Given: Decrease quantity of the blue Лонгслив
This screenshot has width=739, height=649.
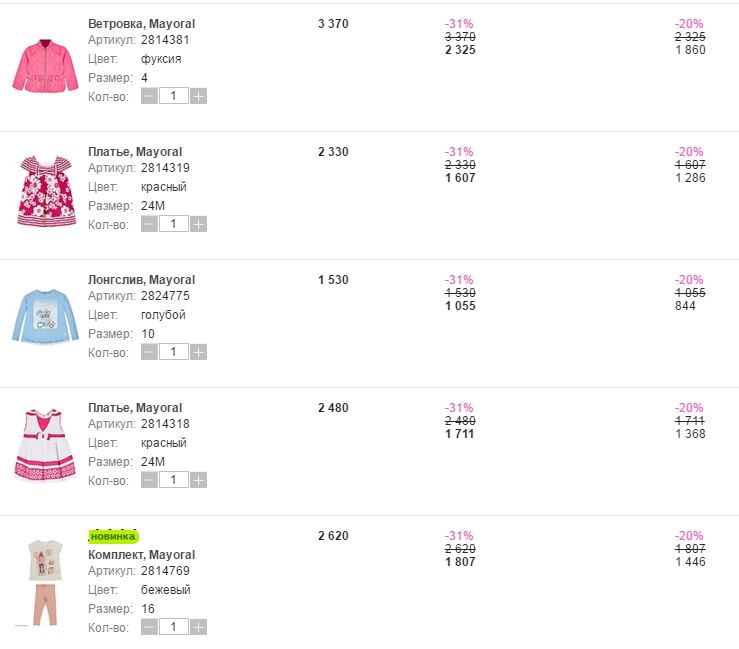Looking at the screenshot, I should (149, 352).
